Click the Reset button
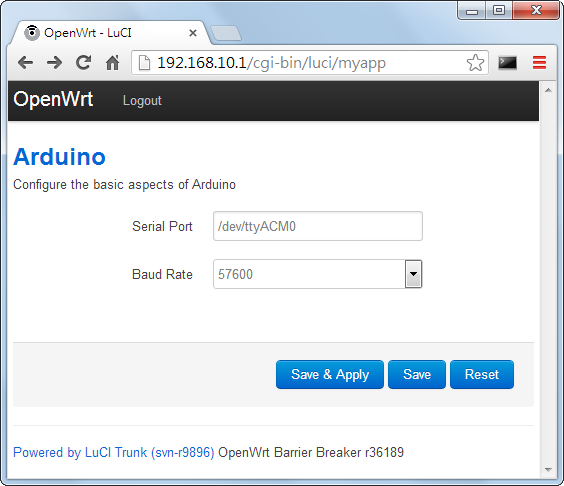 point(482,374)
